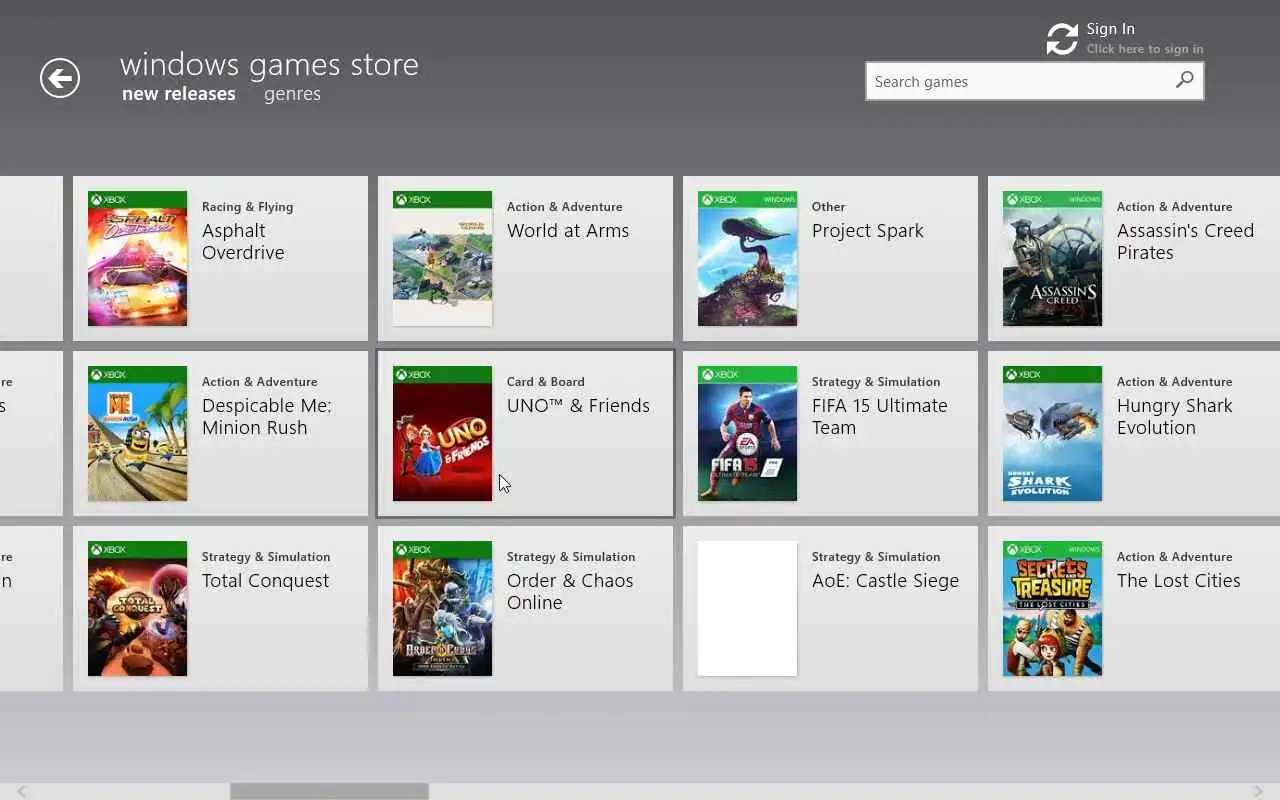Select the Assassin's Creed Pirates title

click(1185, 241)
